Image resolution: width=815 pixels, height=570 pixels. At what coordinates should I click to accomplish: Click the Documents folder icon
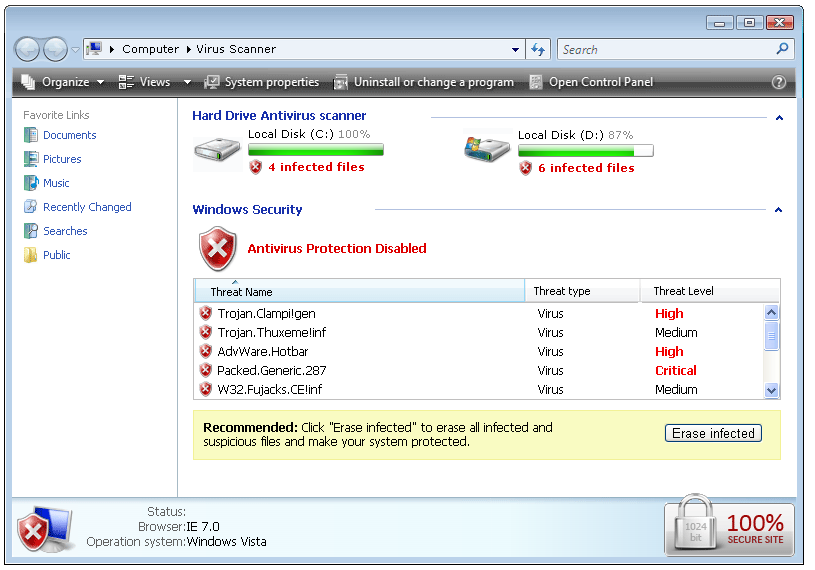click(31, 135)
